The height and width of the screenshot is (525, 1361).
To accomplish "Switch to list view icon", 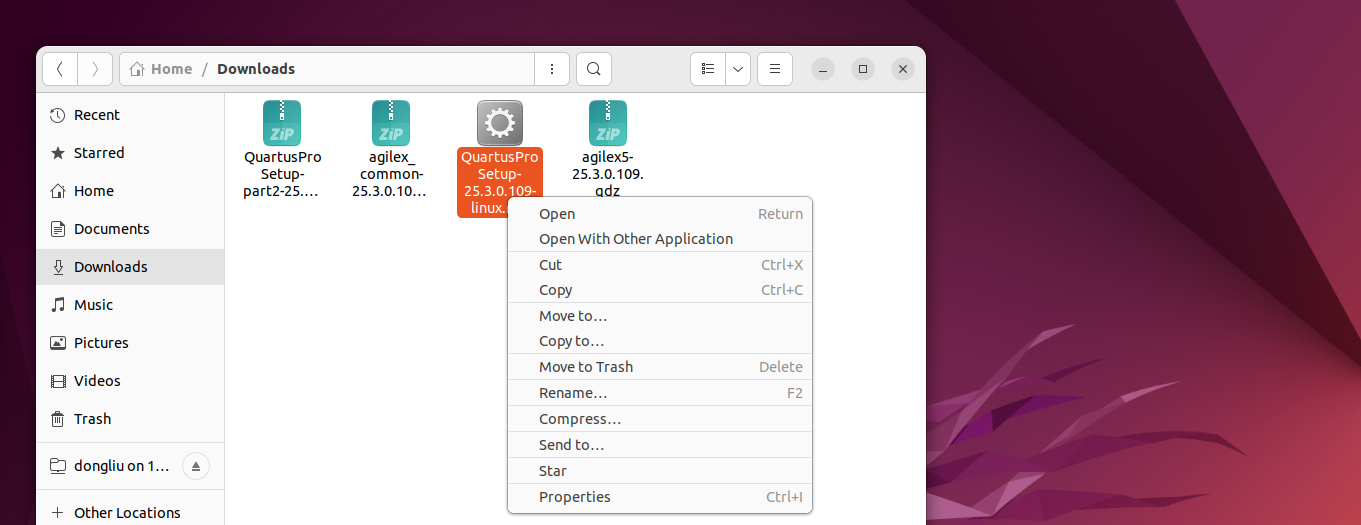I will (708, 69).
